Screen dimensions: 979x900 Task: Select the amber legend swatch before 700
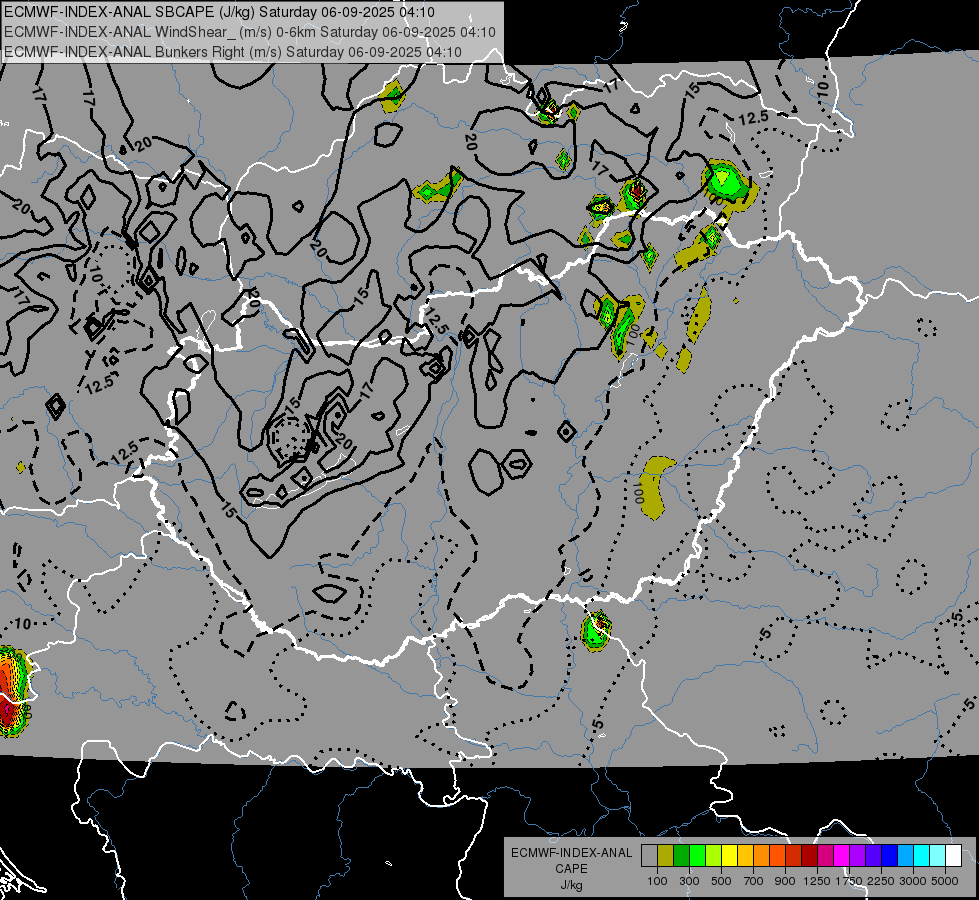pos(745,856)
